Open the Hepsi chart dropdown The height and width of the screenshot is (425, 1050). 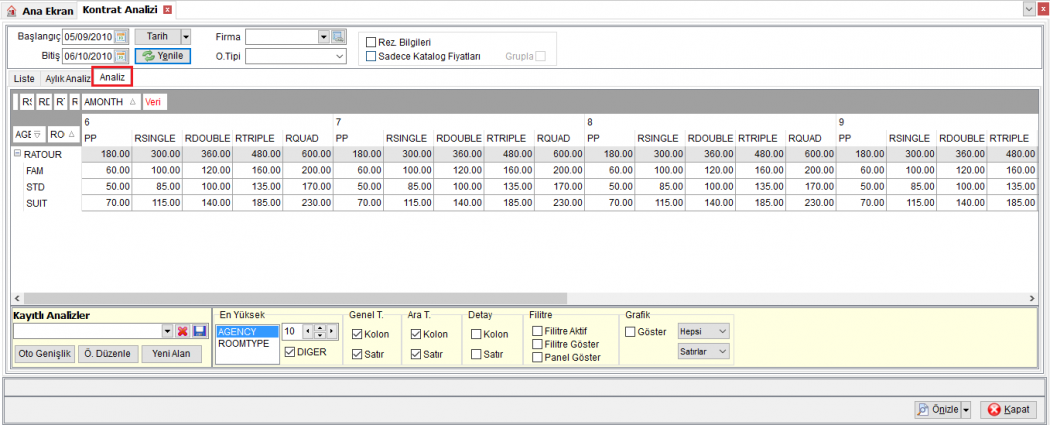(x=703, y=331)
